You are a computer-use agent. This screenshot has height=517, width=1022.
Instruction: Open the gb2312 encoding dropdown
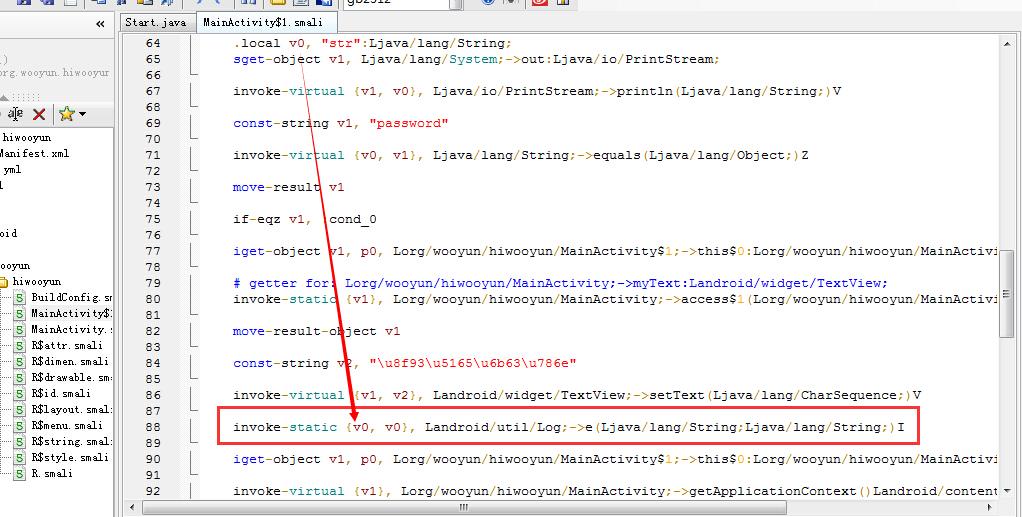point(455,3)
